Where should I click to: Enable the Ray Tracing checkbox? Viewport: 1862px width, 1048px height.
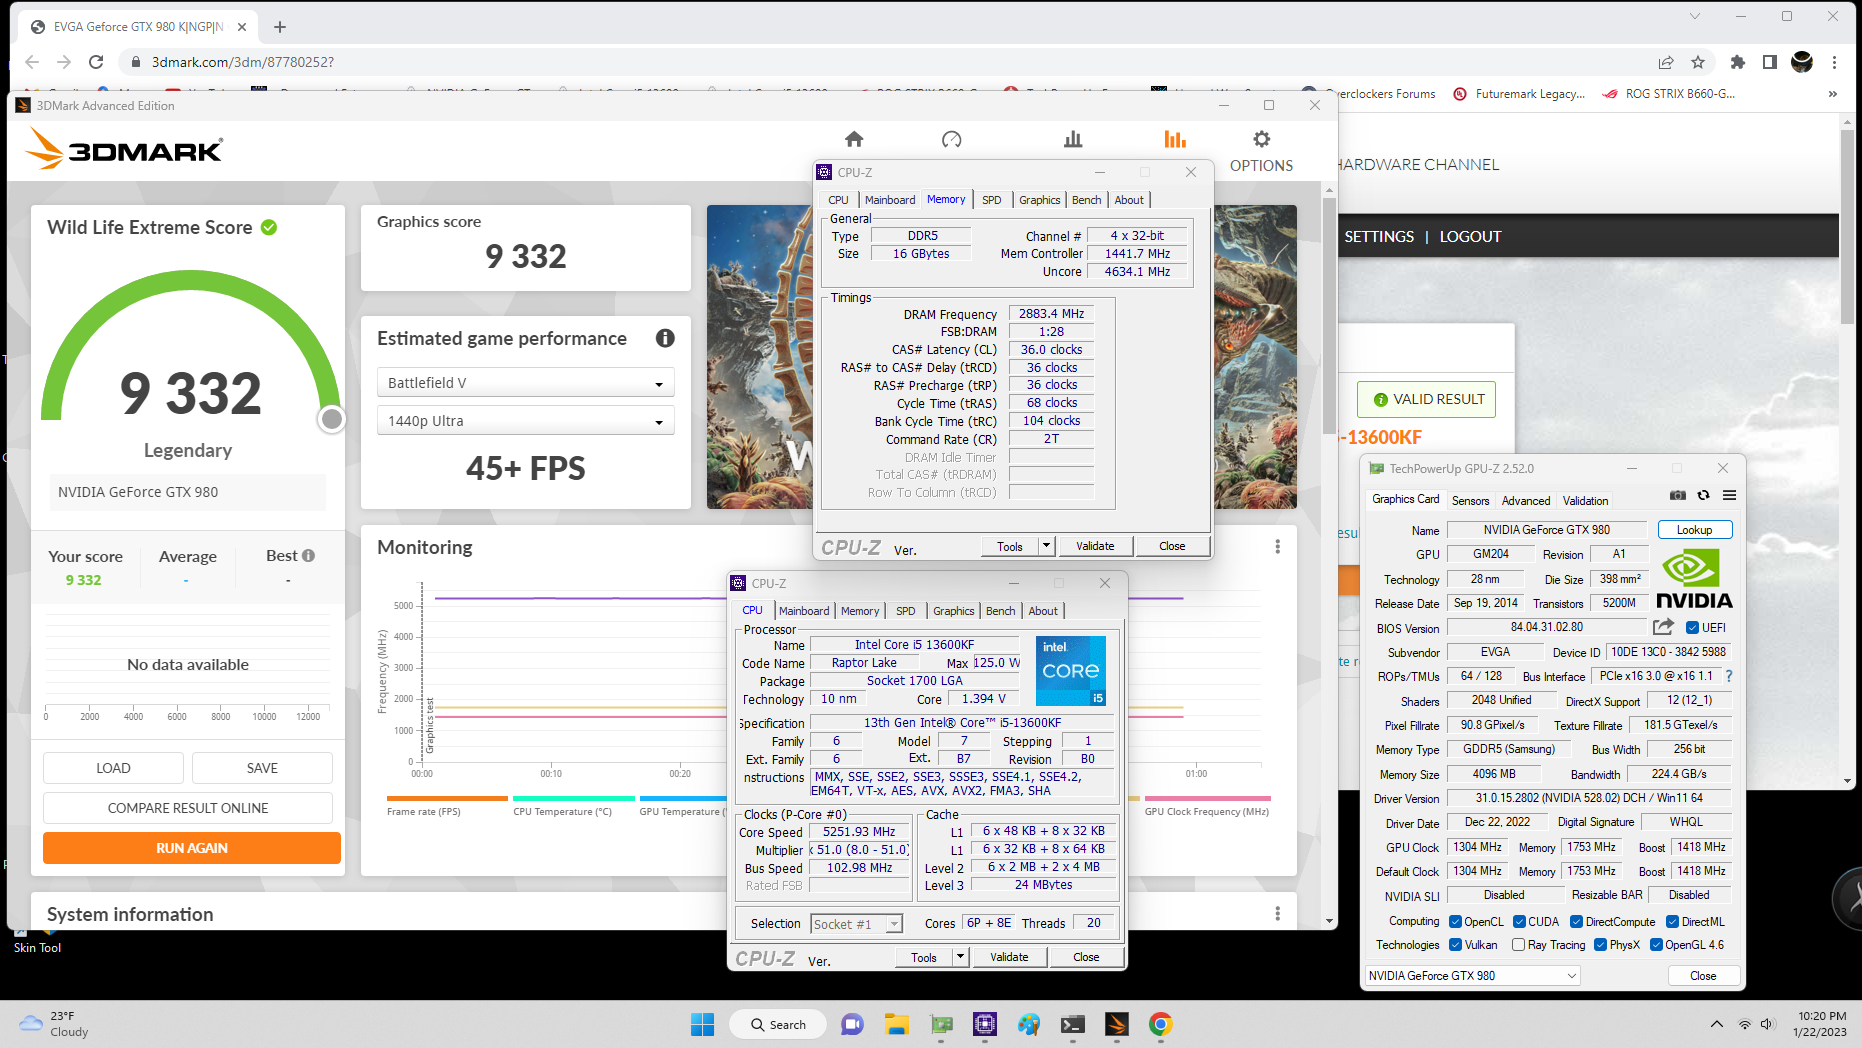[x=1519, y=945]
